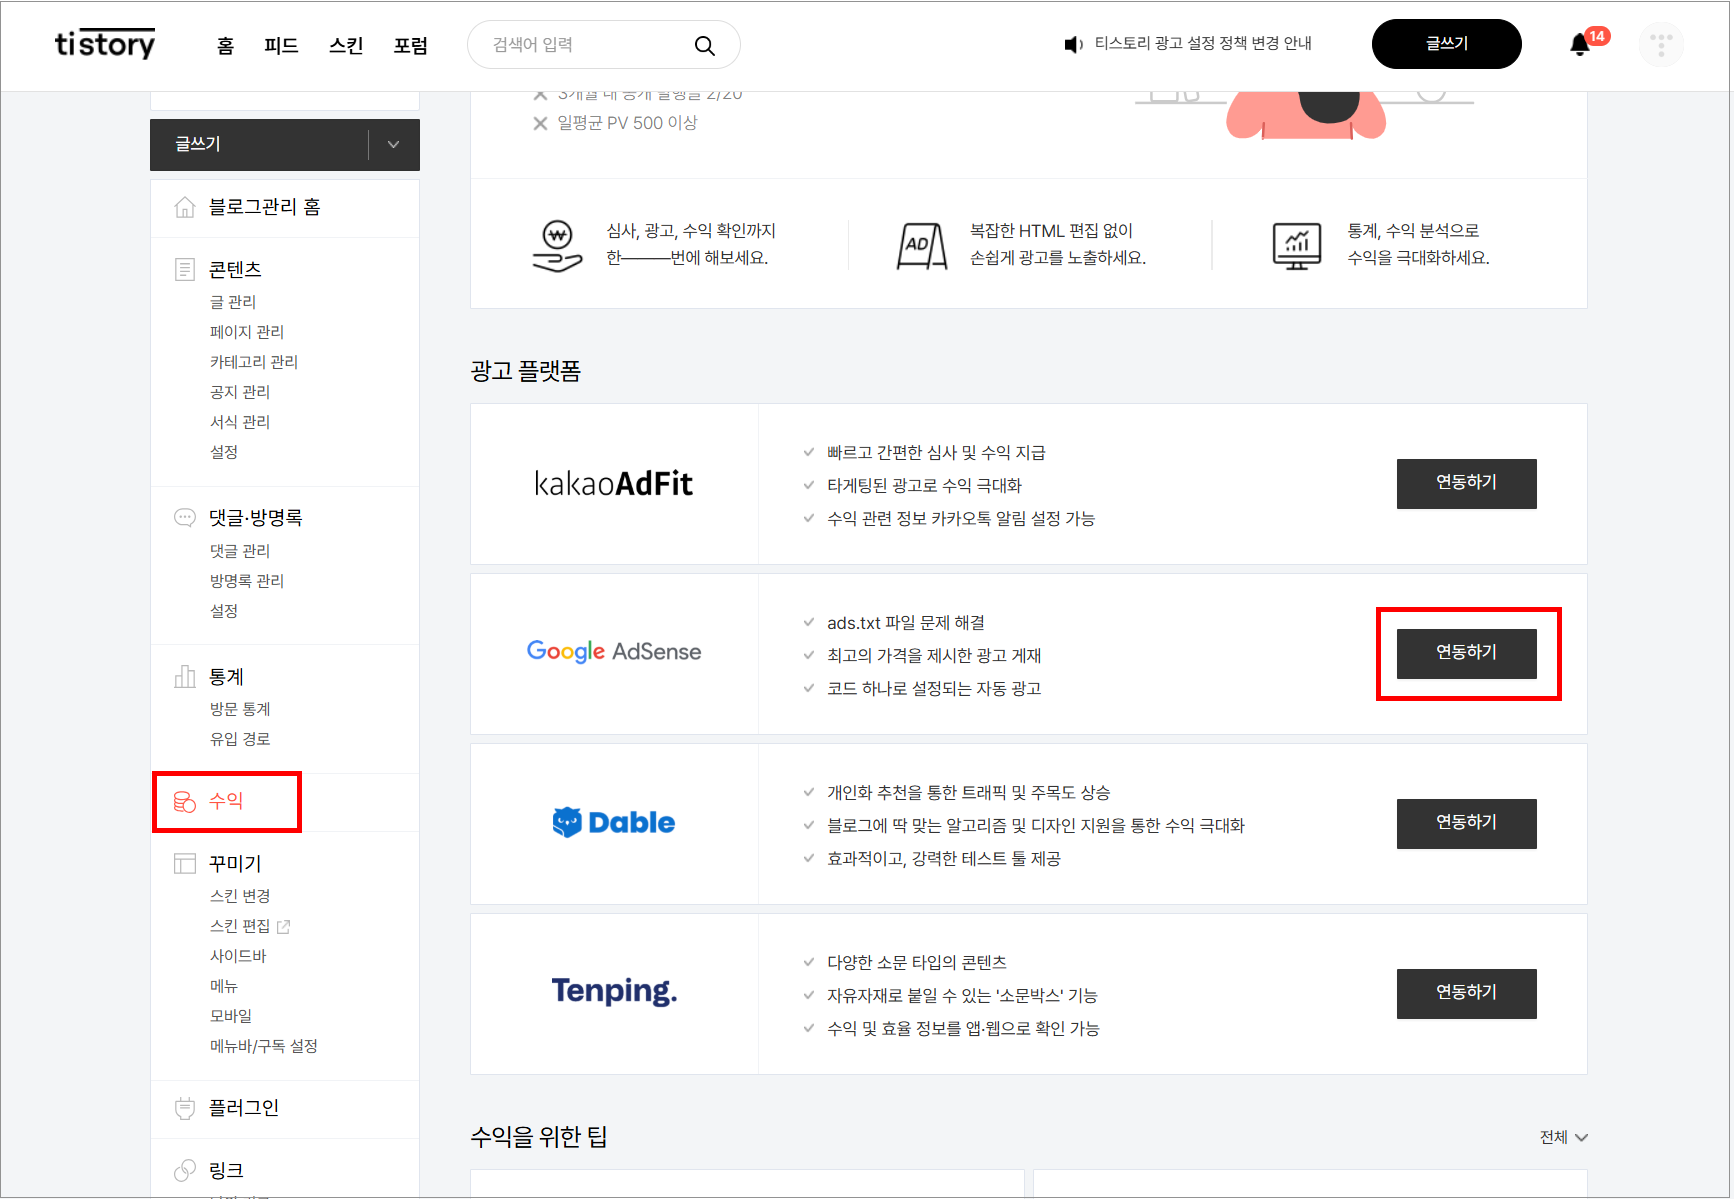Open 유입 경로

point(240,739)
